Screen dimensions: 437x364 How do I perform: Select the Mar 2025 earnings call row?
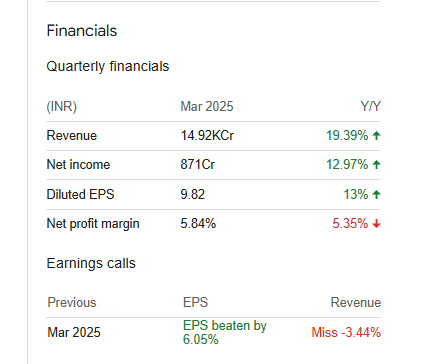[213, 332]
